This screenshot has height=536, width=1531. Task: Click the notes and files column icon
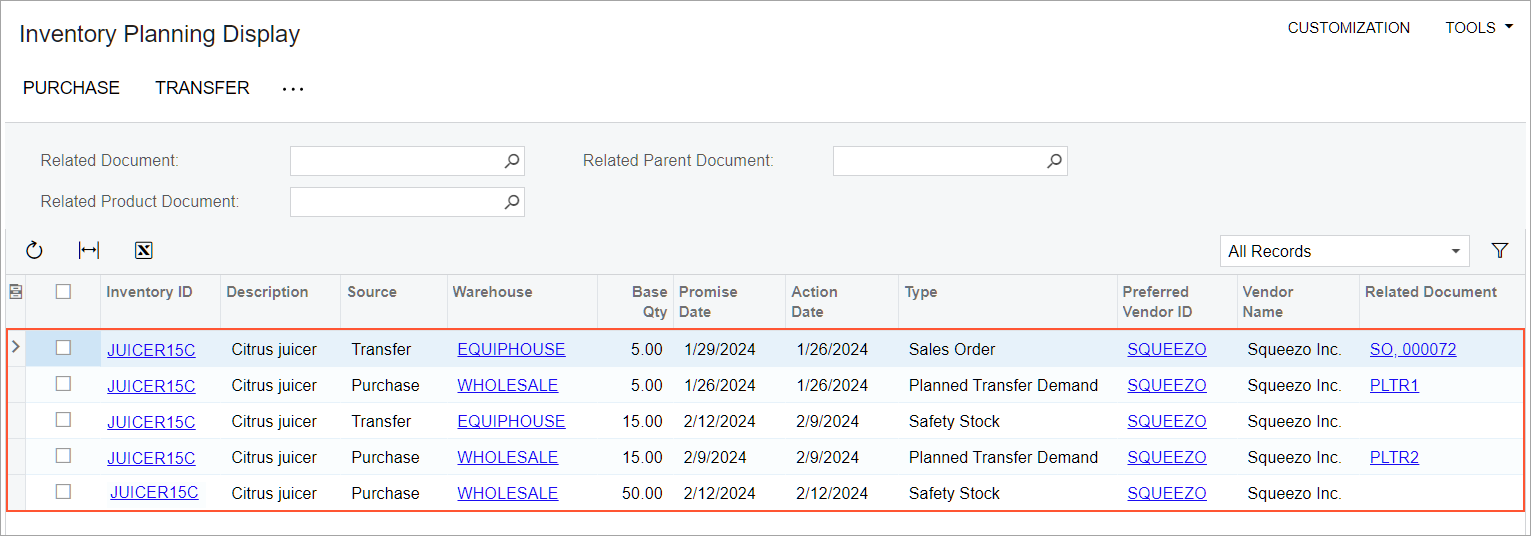15,292
